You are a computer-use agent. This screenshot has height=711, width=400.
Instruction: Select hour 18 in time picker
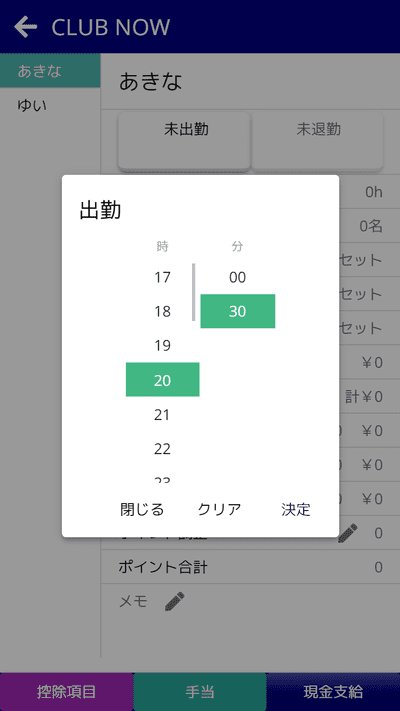(162, 312)
